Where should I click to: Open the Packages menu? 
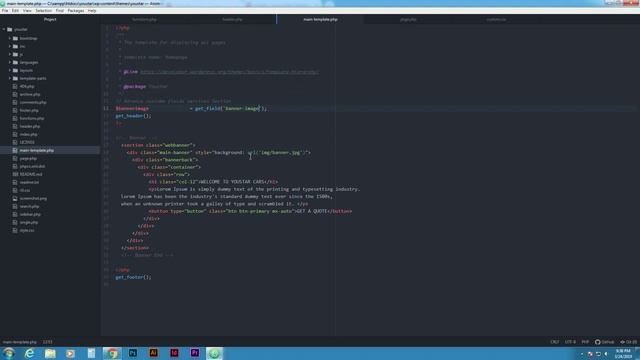coord(76,11)
